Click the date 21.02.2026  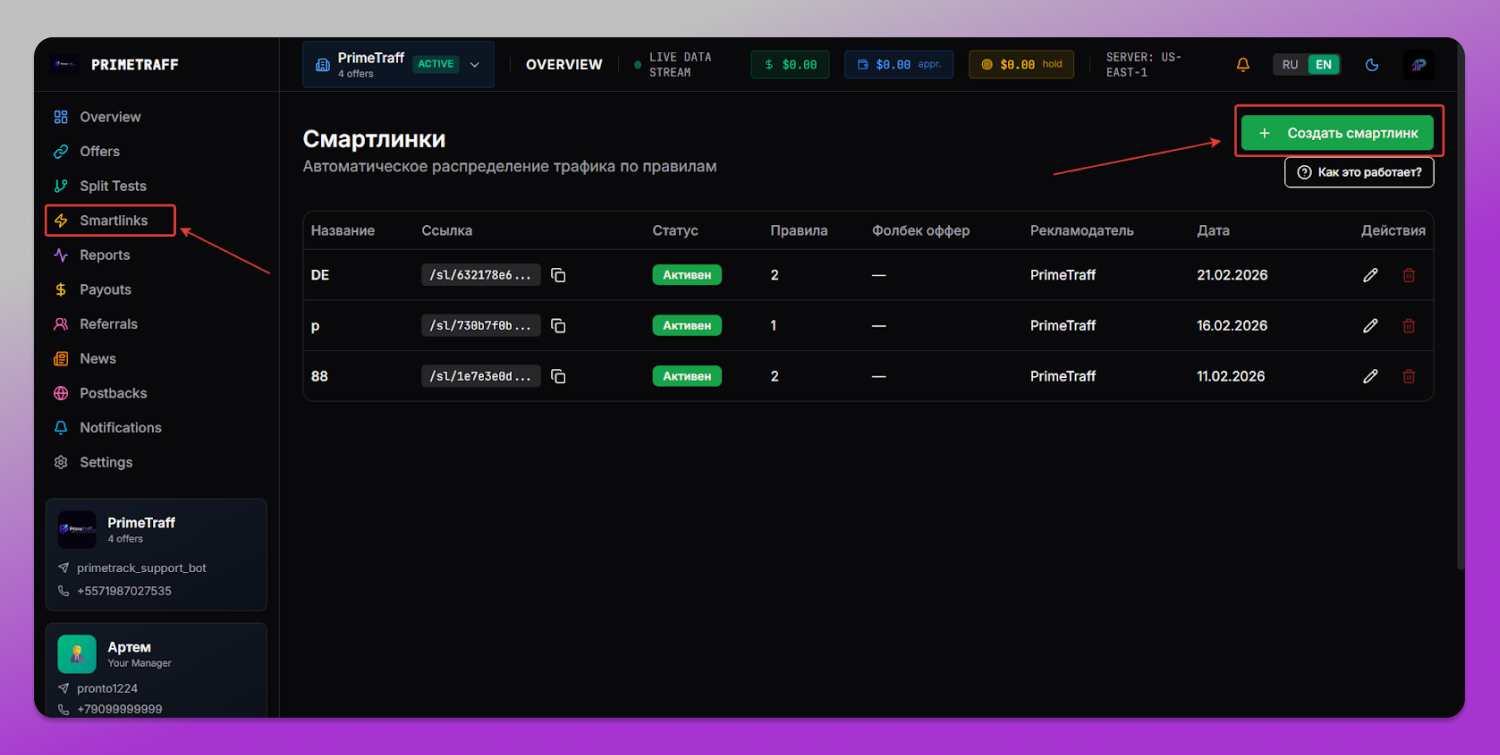1232,275
